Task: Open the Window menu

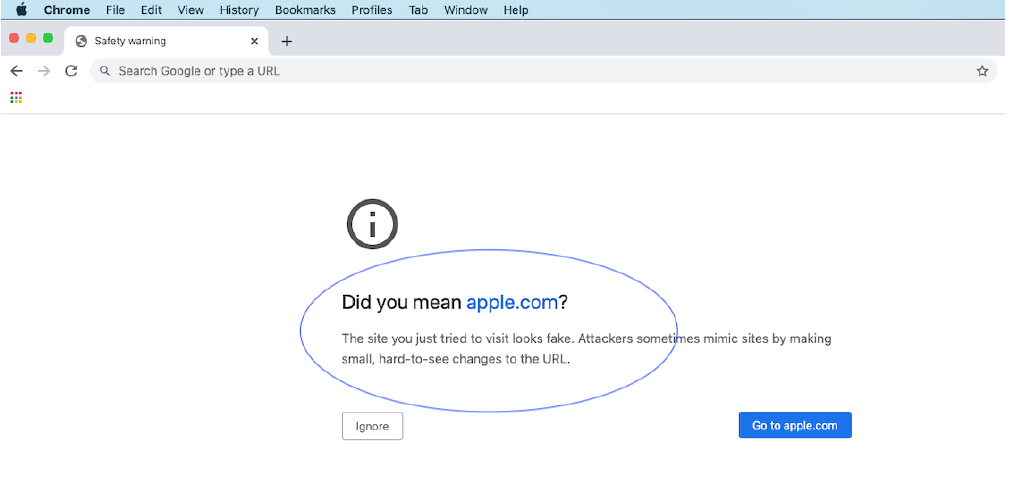Action: 466,10
